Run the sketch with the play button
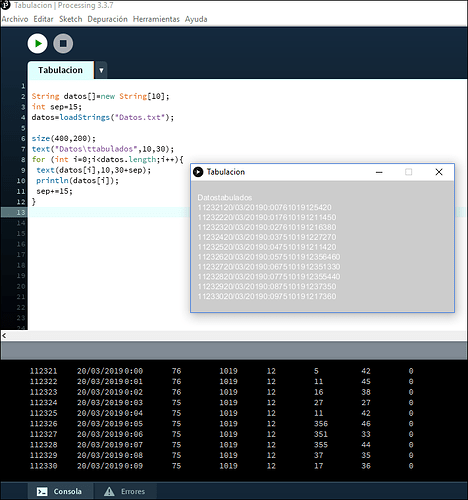Image resolution: width=468 pixels, height=500 pixels. pyautogui.click(x=37, y=44)
